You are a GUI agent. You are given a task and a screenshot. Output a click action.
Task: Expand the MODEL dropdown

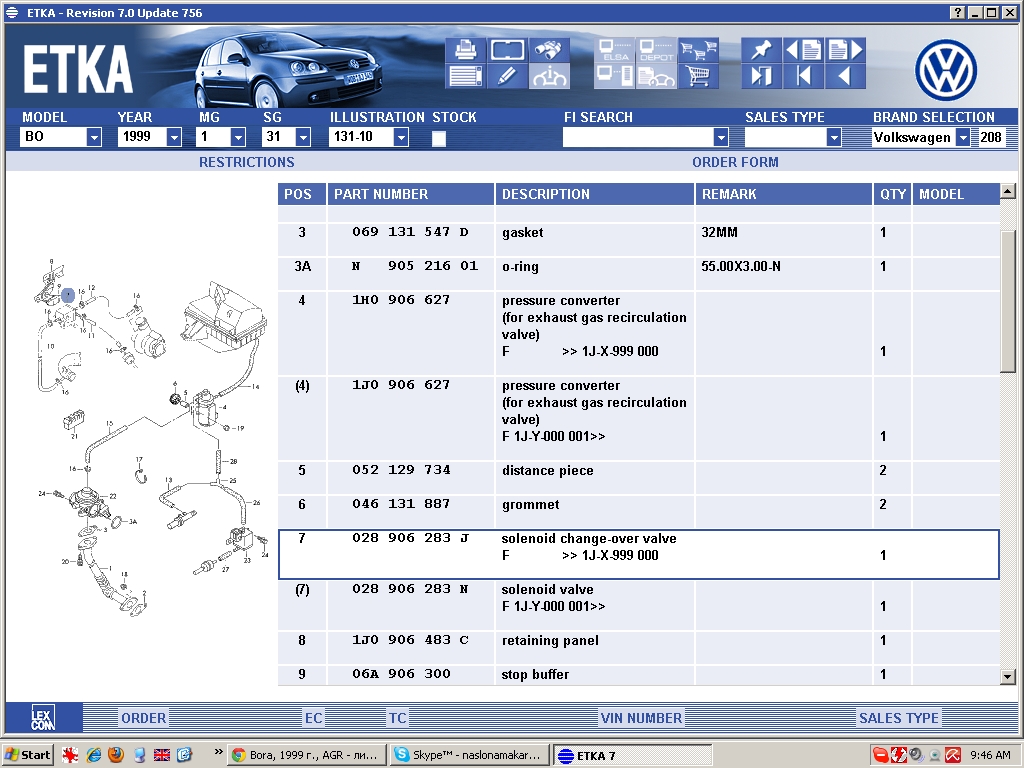click(x=94, y=138)
